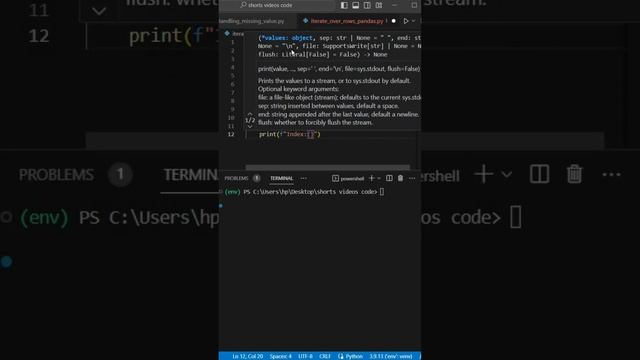Click breadcrumb file item above line numbers
Screen dimensions: 640x360
tap(234, 33)
